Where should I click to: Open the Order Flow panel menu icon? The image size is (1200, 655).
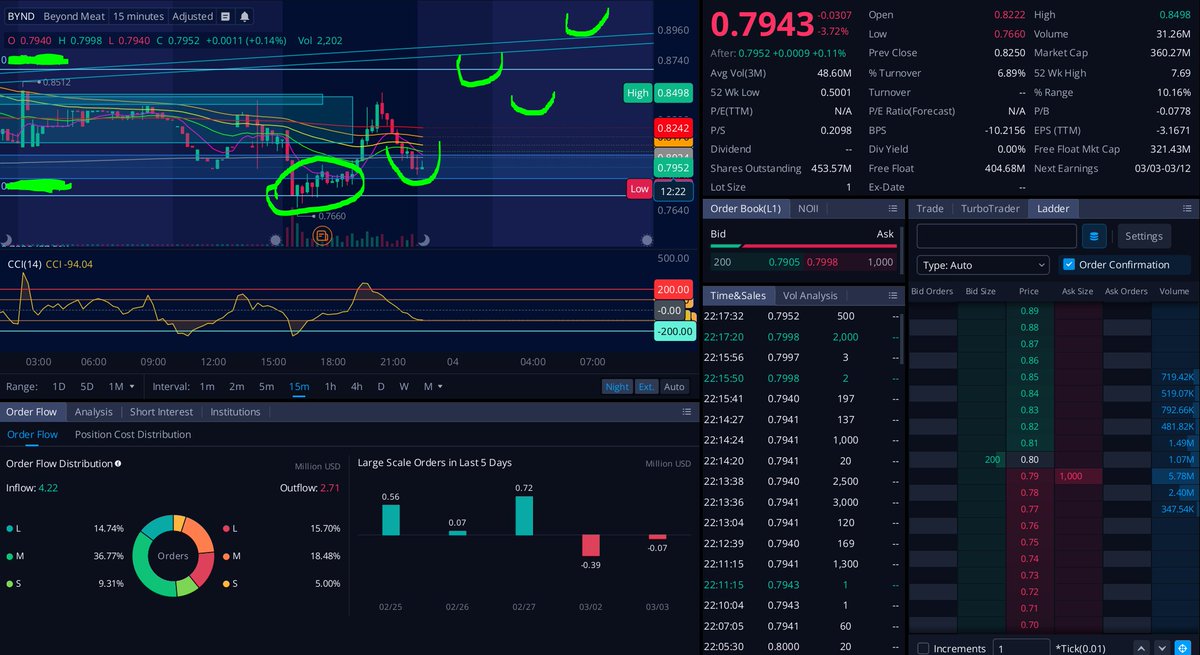pos(686,412)
